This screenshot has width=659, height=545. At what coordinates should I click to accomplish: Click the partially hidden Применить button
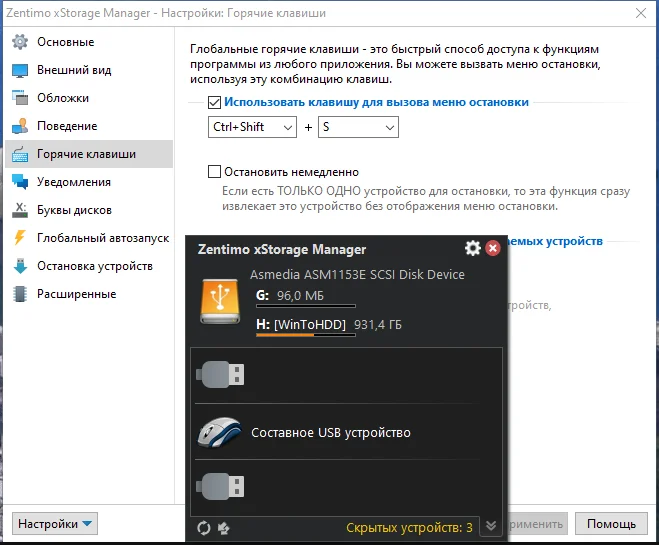[x=538, y=524]
